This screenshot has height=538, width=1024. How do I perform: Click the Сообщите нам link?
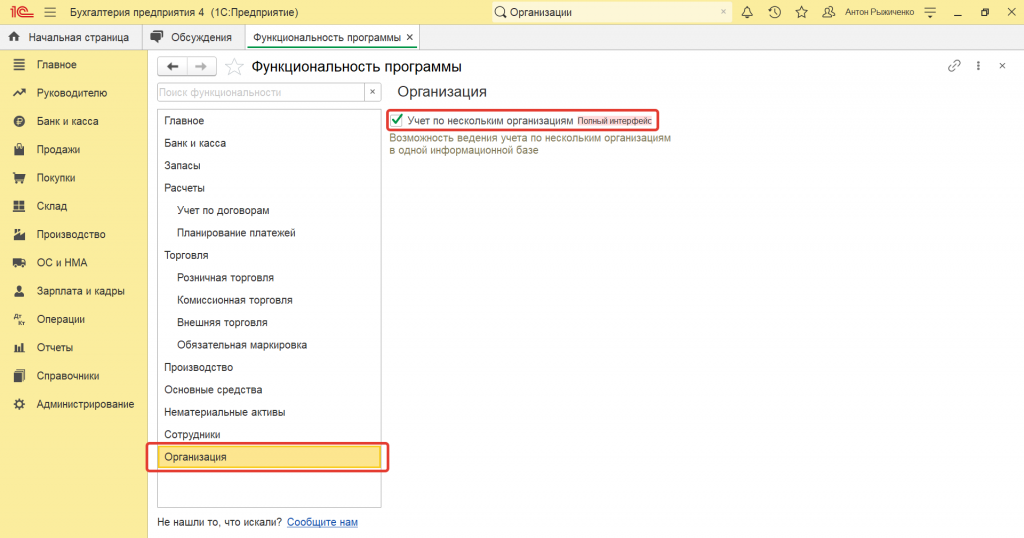(x=322, y=522)
